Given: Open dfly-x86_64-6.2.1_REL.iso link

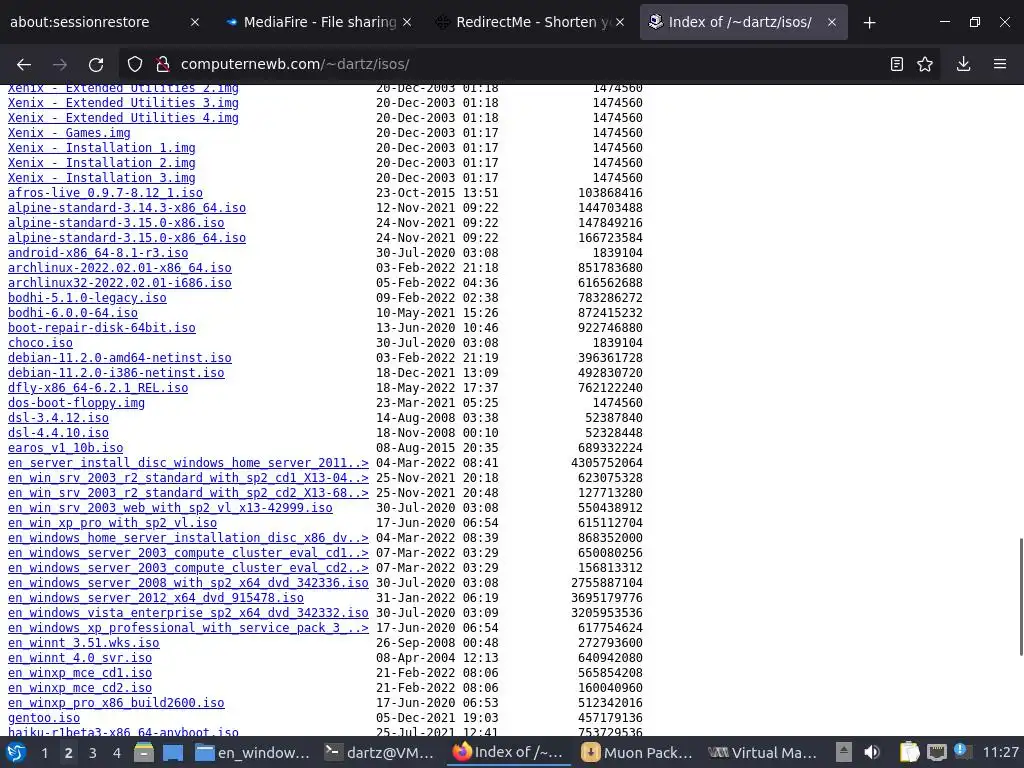Looking at the screenshot, I should 98,388.
